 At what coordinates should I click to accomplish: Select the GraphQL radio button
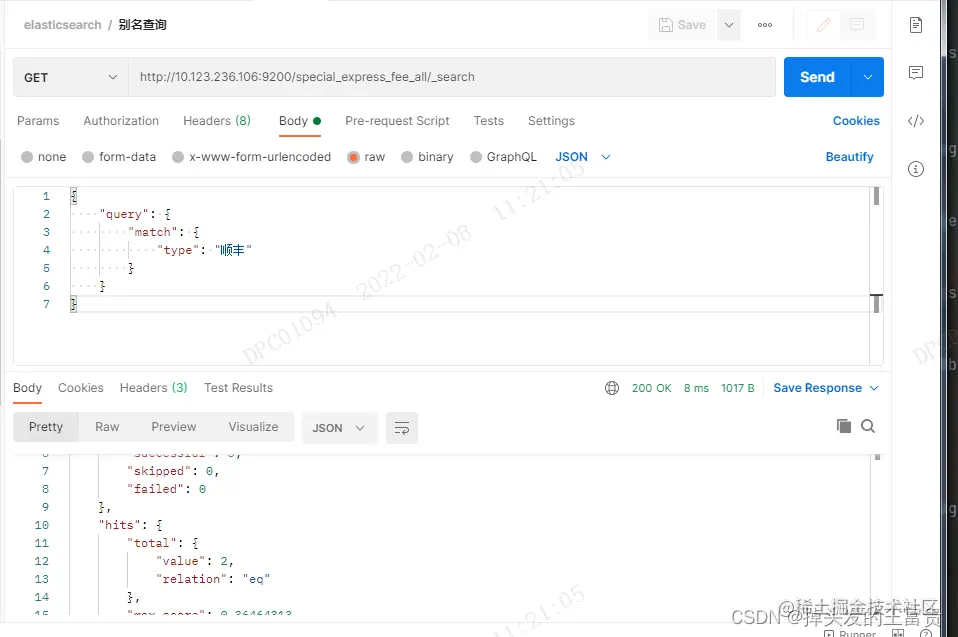[476, 157]
